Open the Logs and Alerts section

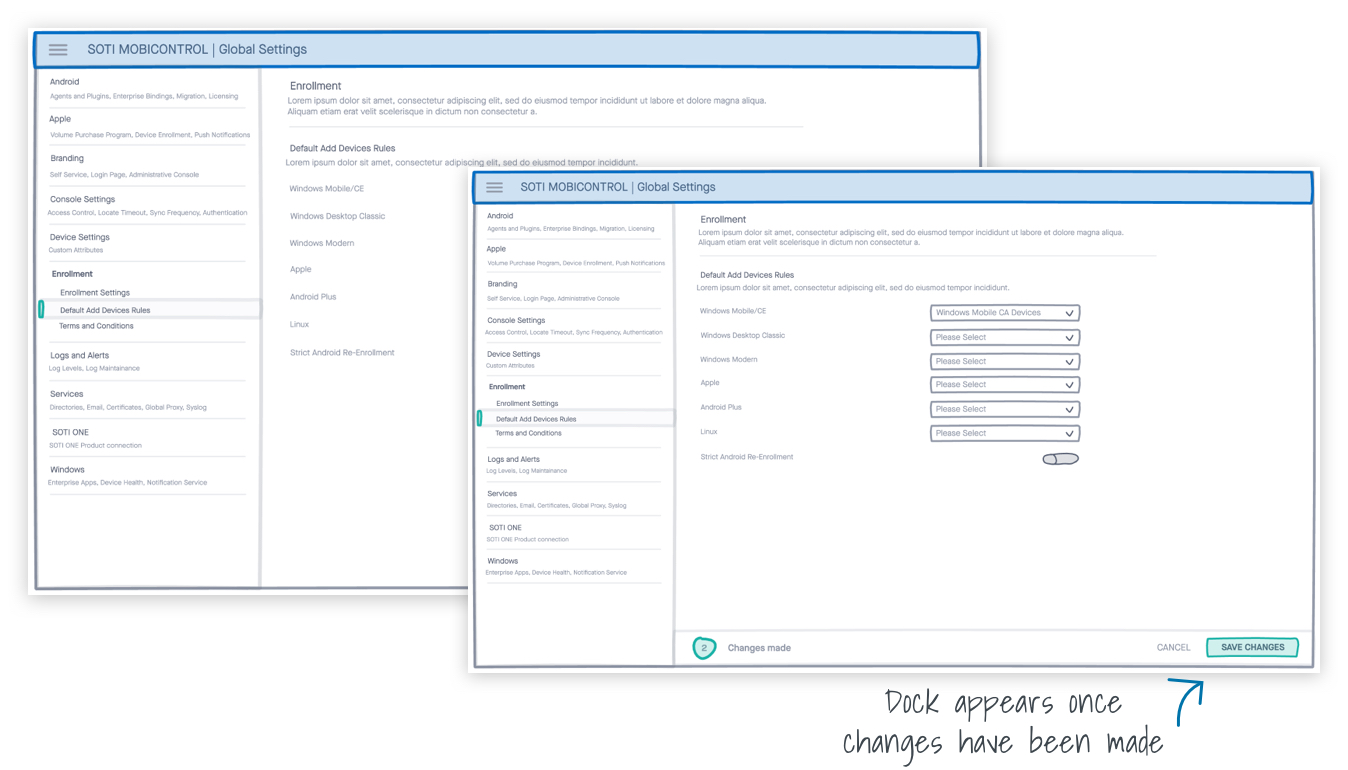[512, 459]
